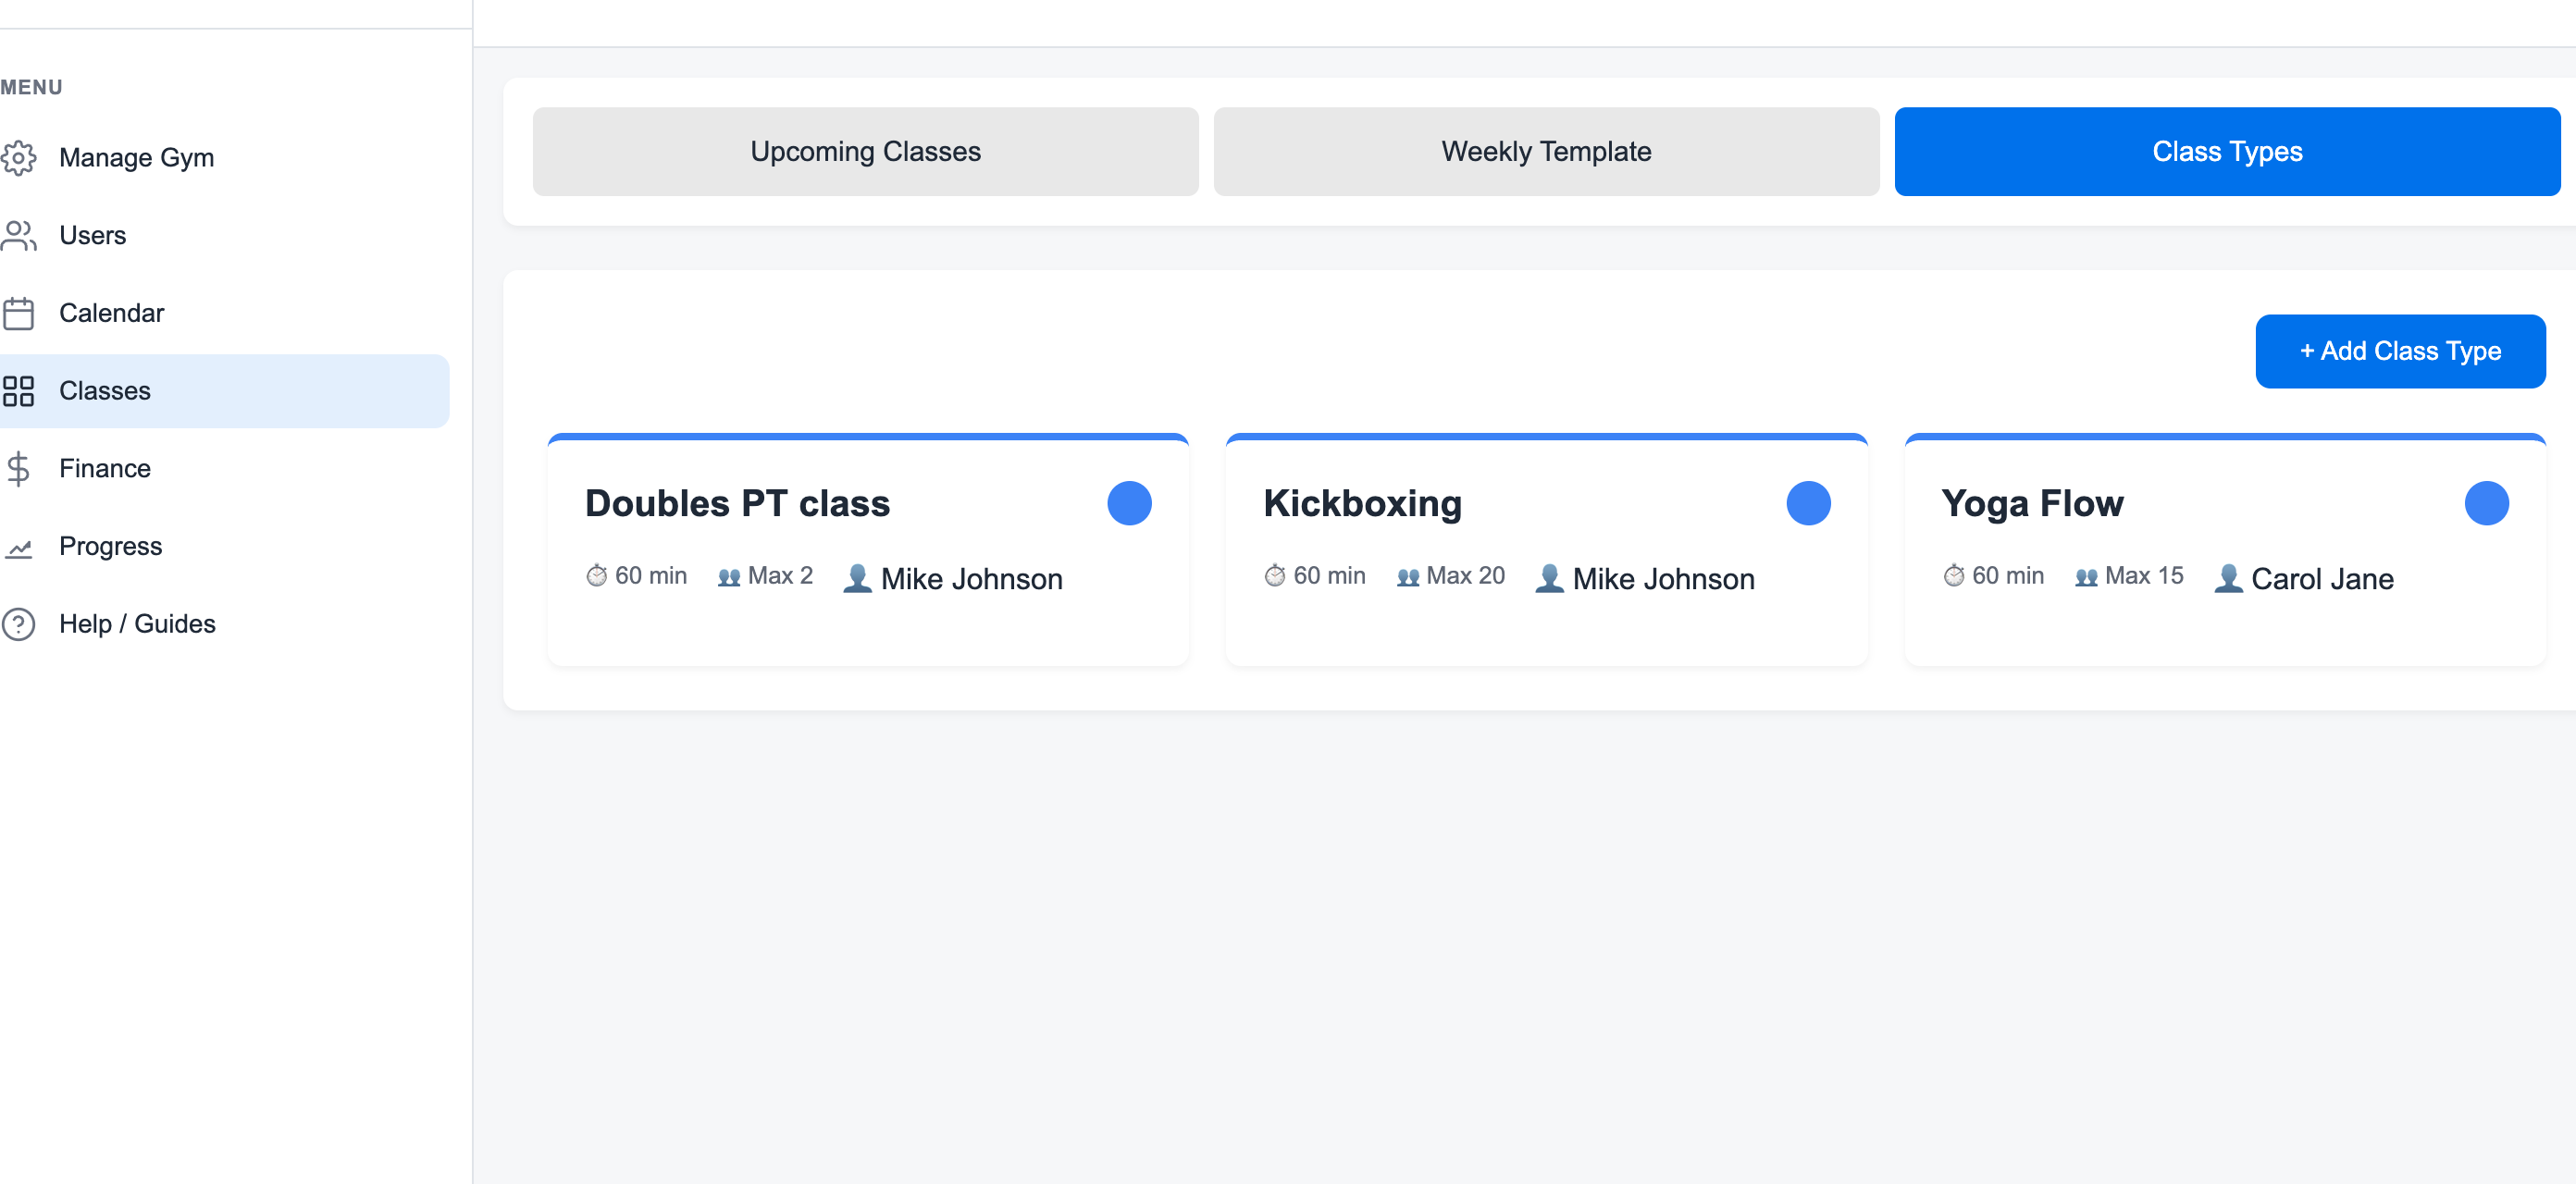
Task: Click the stopwatch icon on Kickboxing card
Action: tap(1275, 575)
